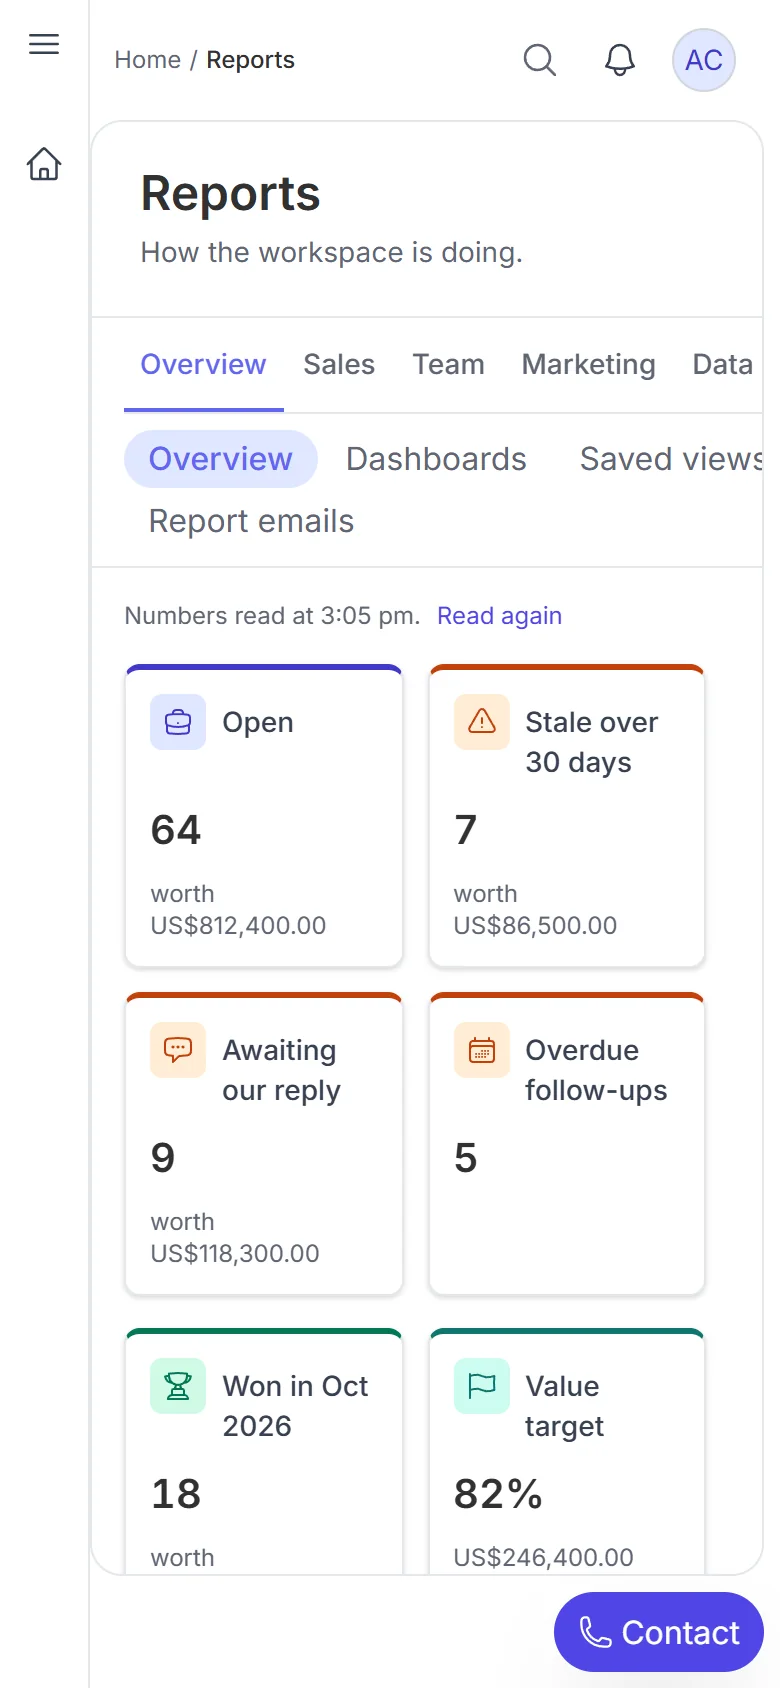Image resolution: width=780 pixels, height=1688 pixels.
Task: Open the Stale over 30 days card
Action: click(567, 816)
